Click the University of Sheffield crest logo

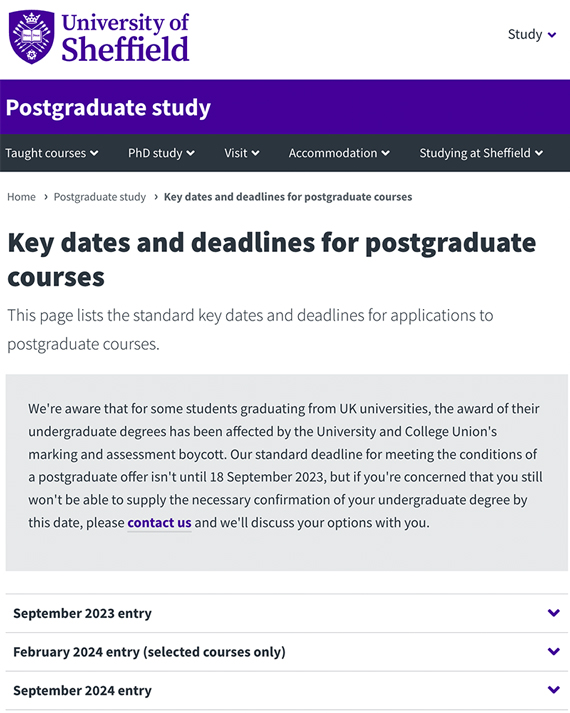(32, 37)
